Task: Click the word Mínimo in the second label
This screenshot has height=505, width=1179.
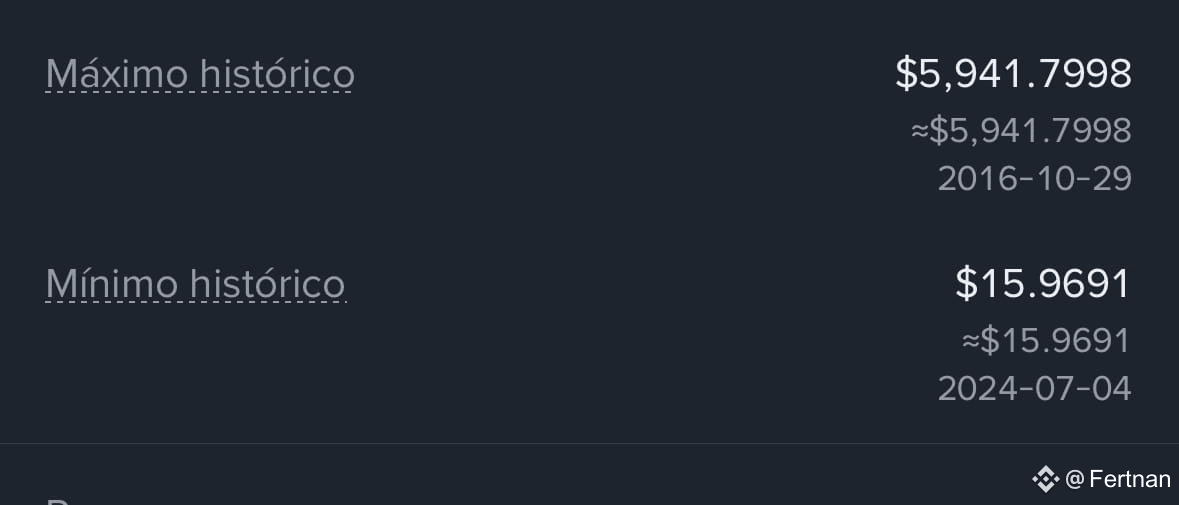Action: click(x=112, y=284)
